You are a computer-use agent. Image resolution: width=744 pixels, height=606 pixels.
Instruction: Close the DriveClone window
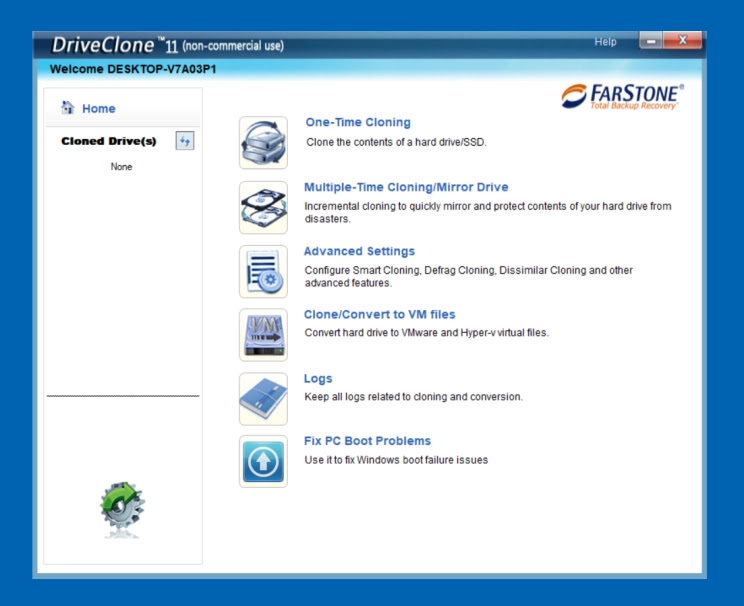pos(682,41)
